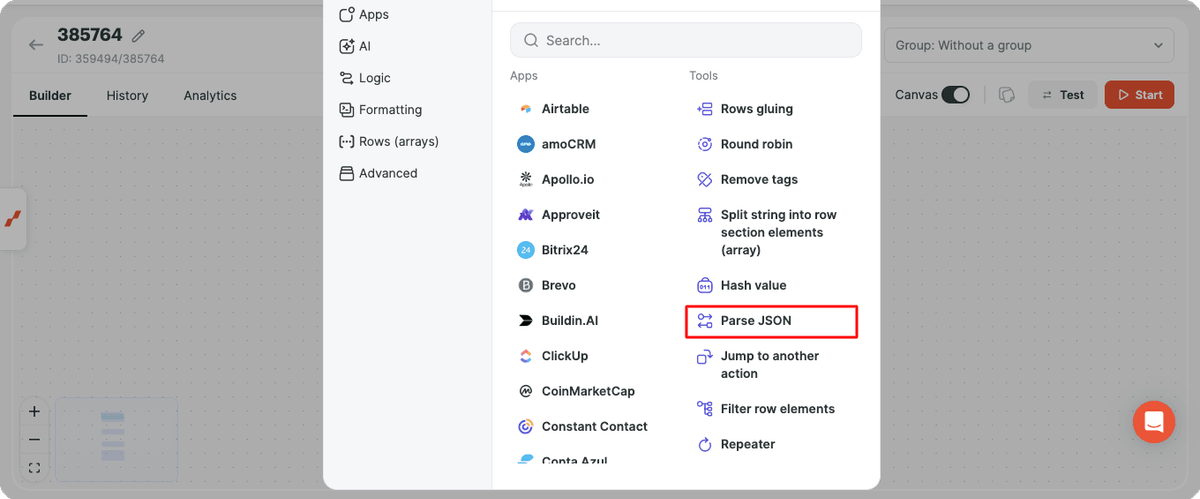Choose the Airtable app label

tap(565, 109)
